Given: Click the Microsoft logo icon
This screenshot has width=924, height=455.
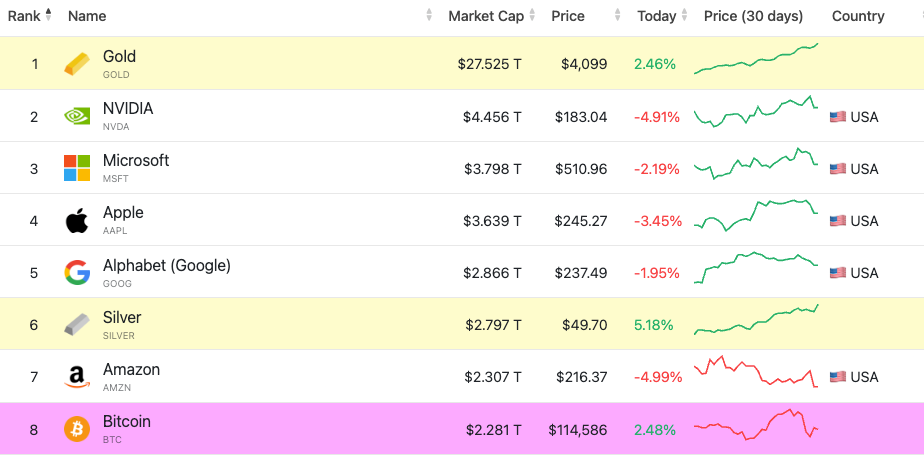Looking at the screenshot, I should point(77,168).
